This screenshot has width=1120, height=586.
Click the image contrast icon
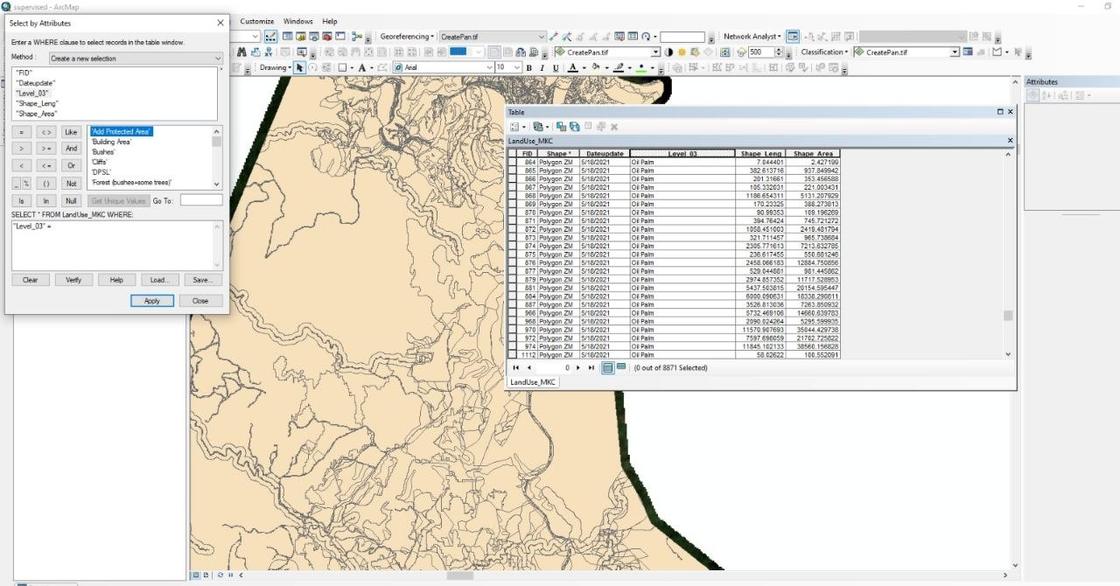669,52
